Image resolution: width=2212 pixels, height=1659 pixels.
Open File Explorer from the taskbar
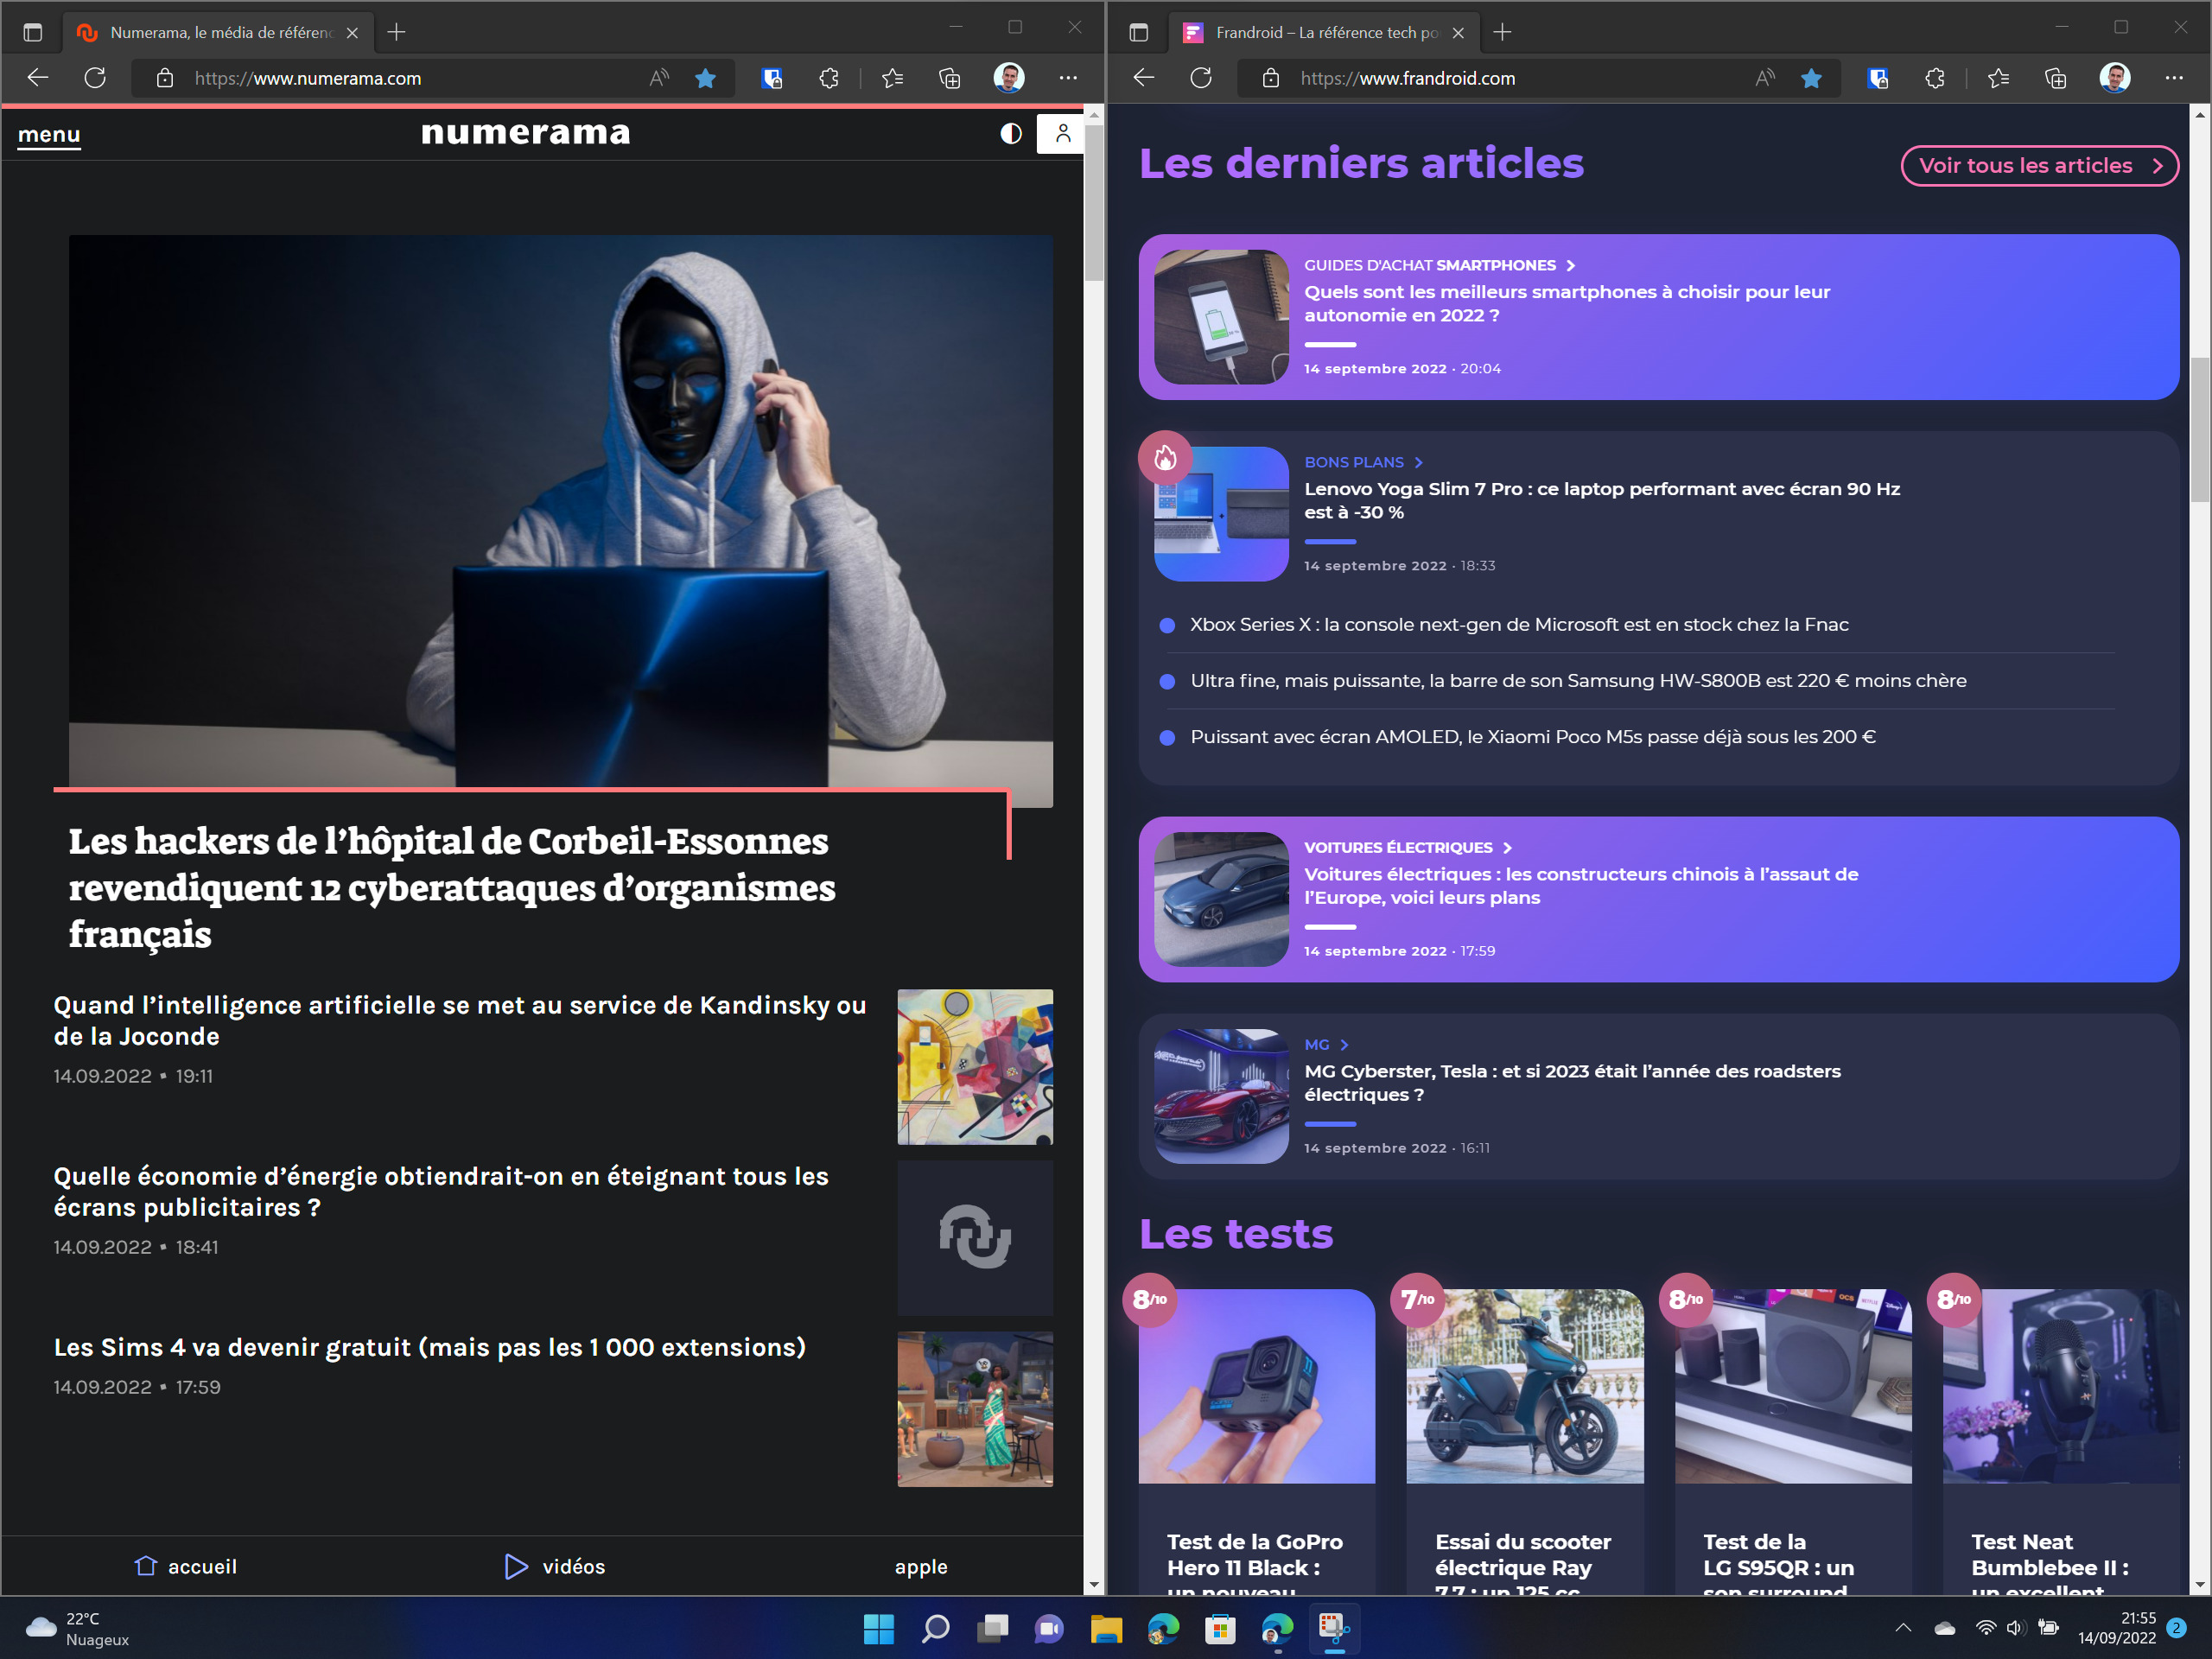point(1105,1629)
